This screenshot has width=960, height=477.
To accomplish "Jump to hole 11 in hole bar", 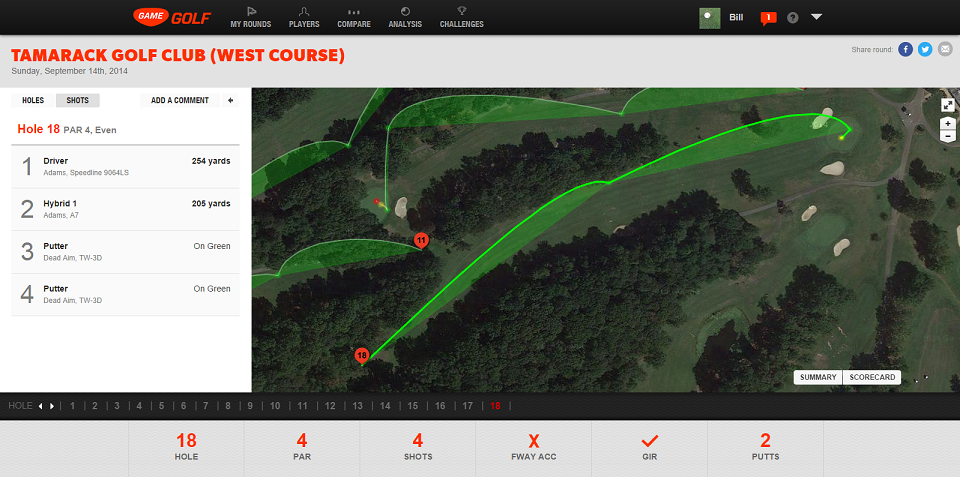I will coord(302,406).
